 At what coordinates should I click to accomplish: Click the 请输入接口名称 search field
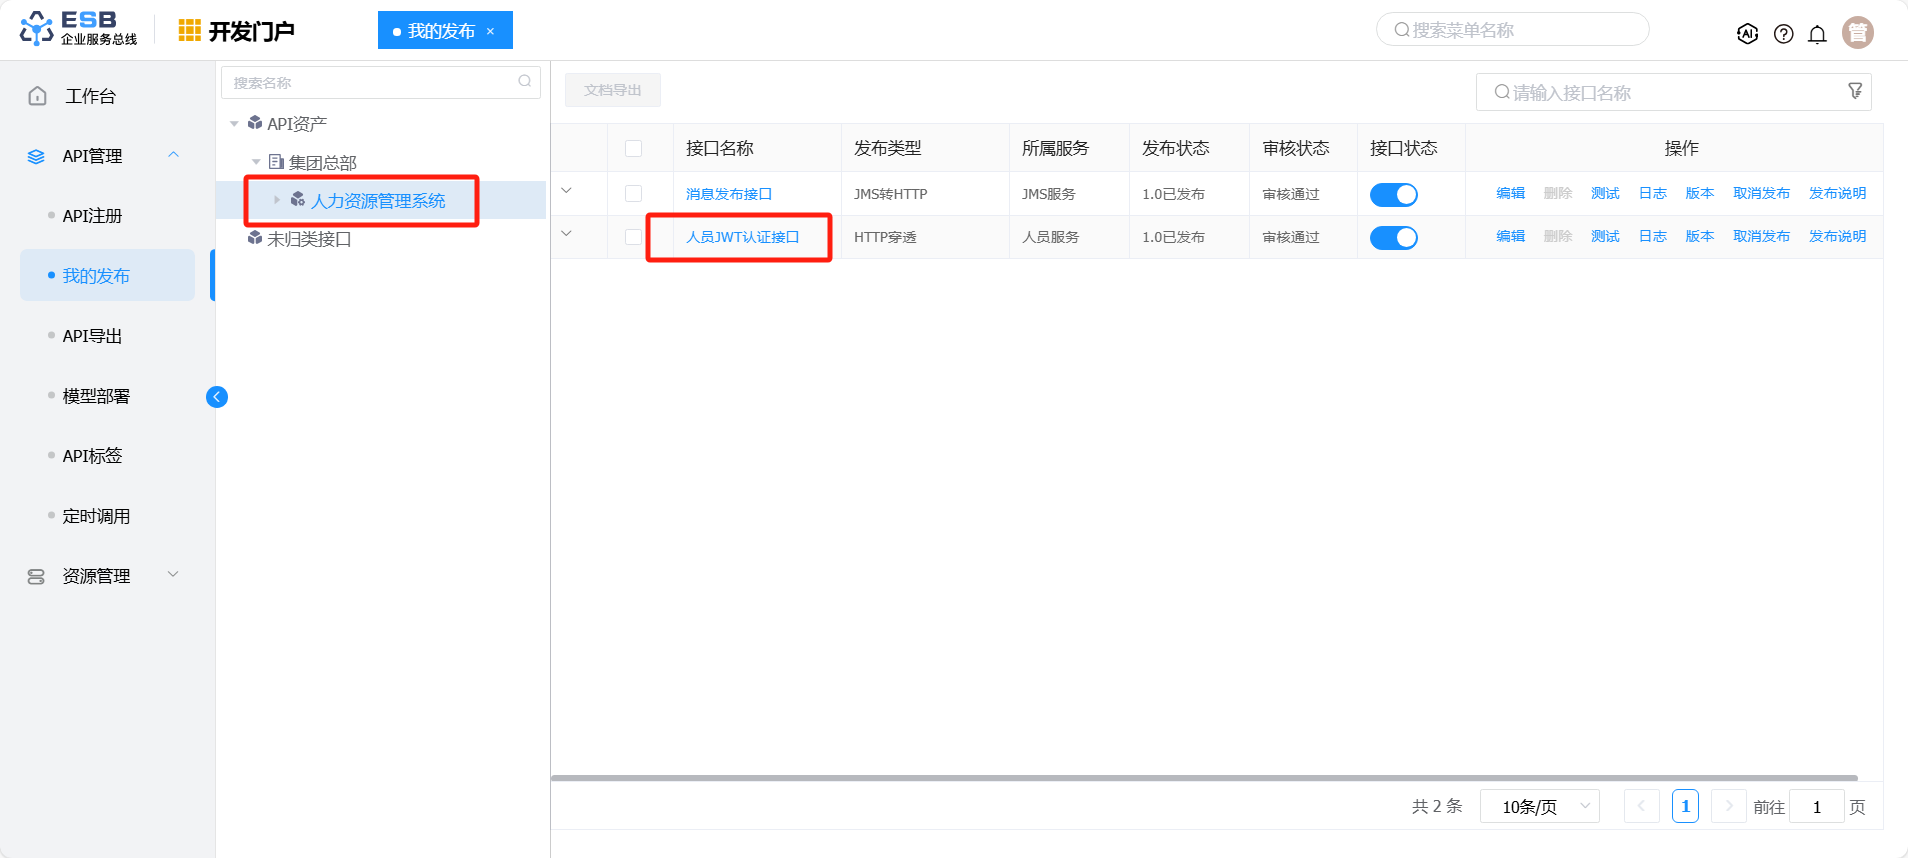click(x=1674, y=92)
